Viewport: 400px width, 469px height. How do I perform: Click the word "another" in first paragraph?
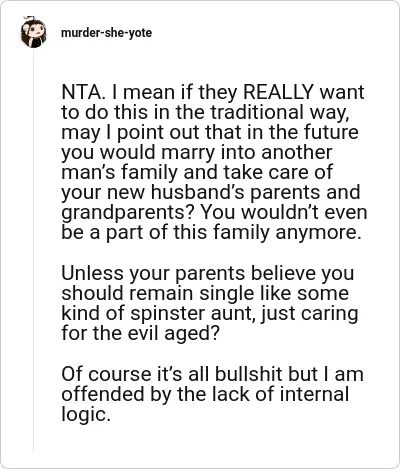(x=297, y=152)
